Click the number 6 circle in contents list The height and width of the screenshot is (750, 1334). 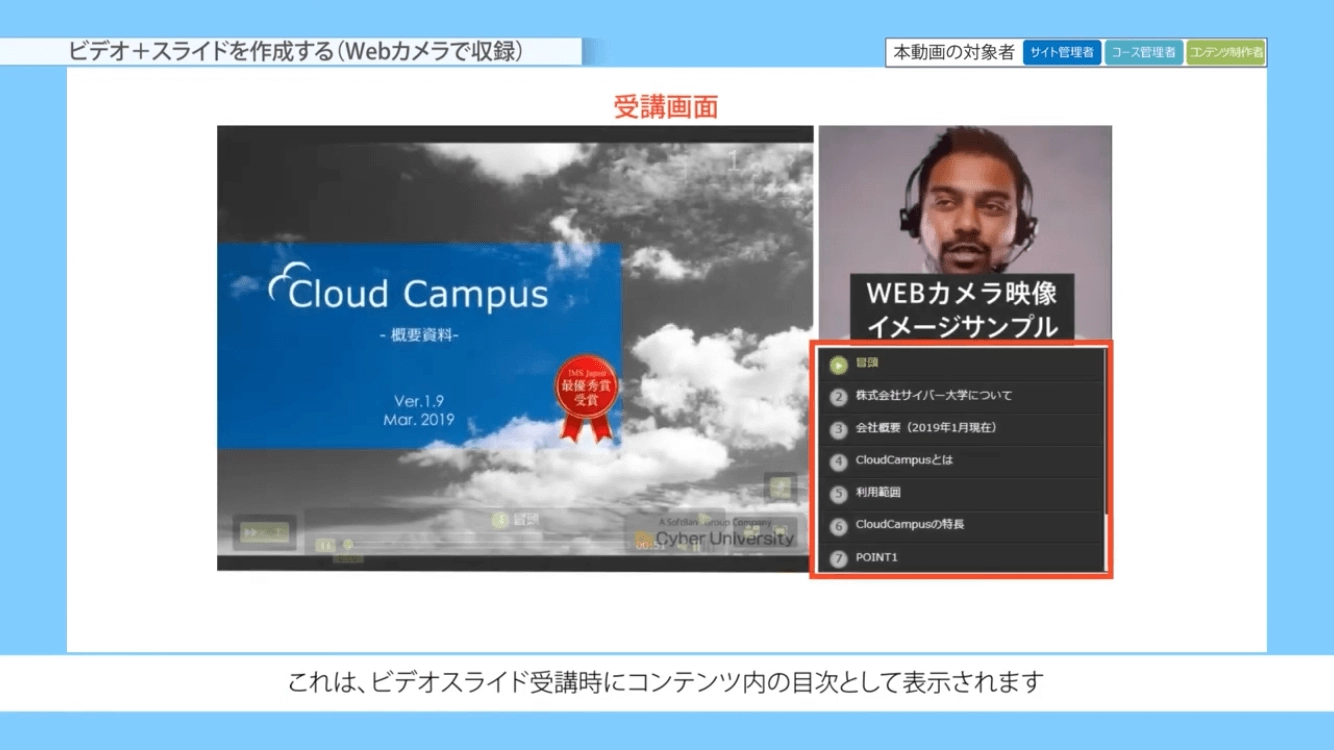point(839,525)
